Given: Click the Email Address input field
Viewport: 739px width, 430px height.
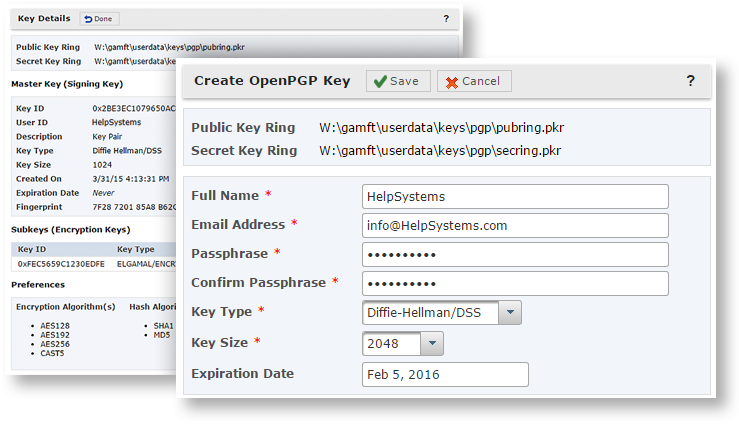Looking at the screenshot, I should click(x=515, y=225).
